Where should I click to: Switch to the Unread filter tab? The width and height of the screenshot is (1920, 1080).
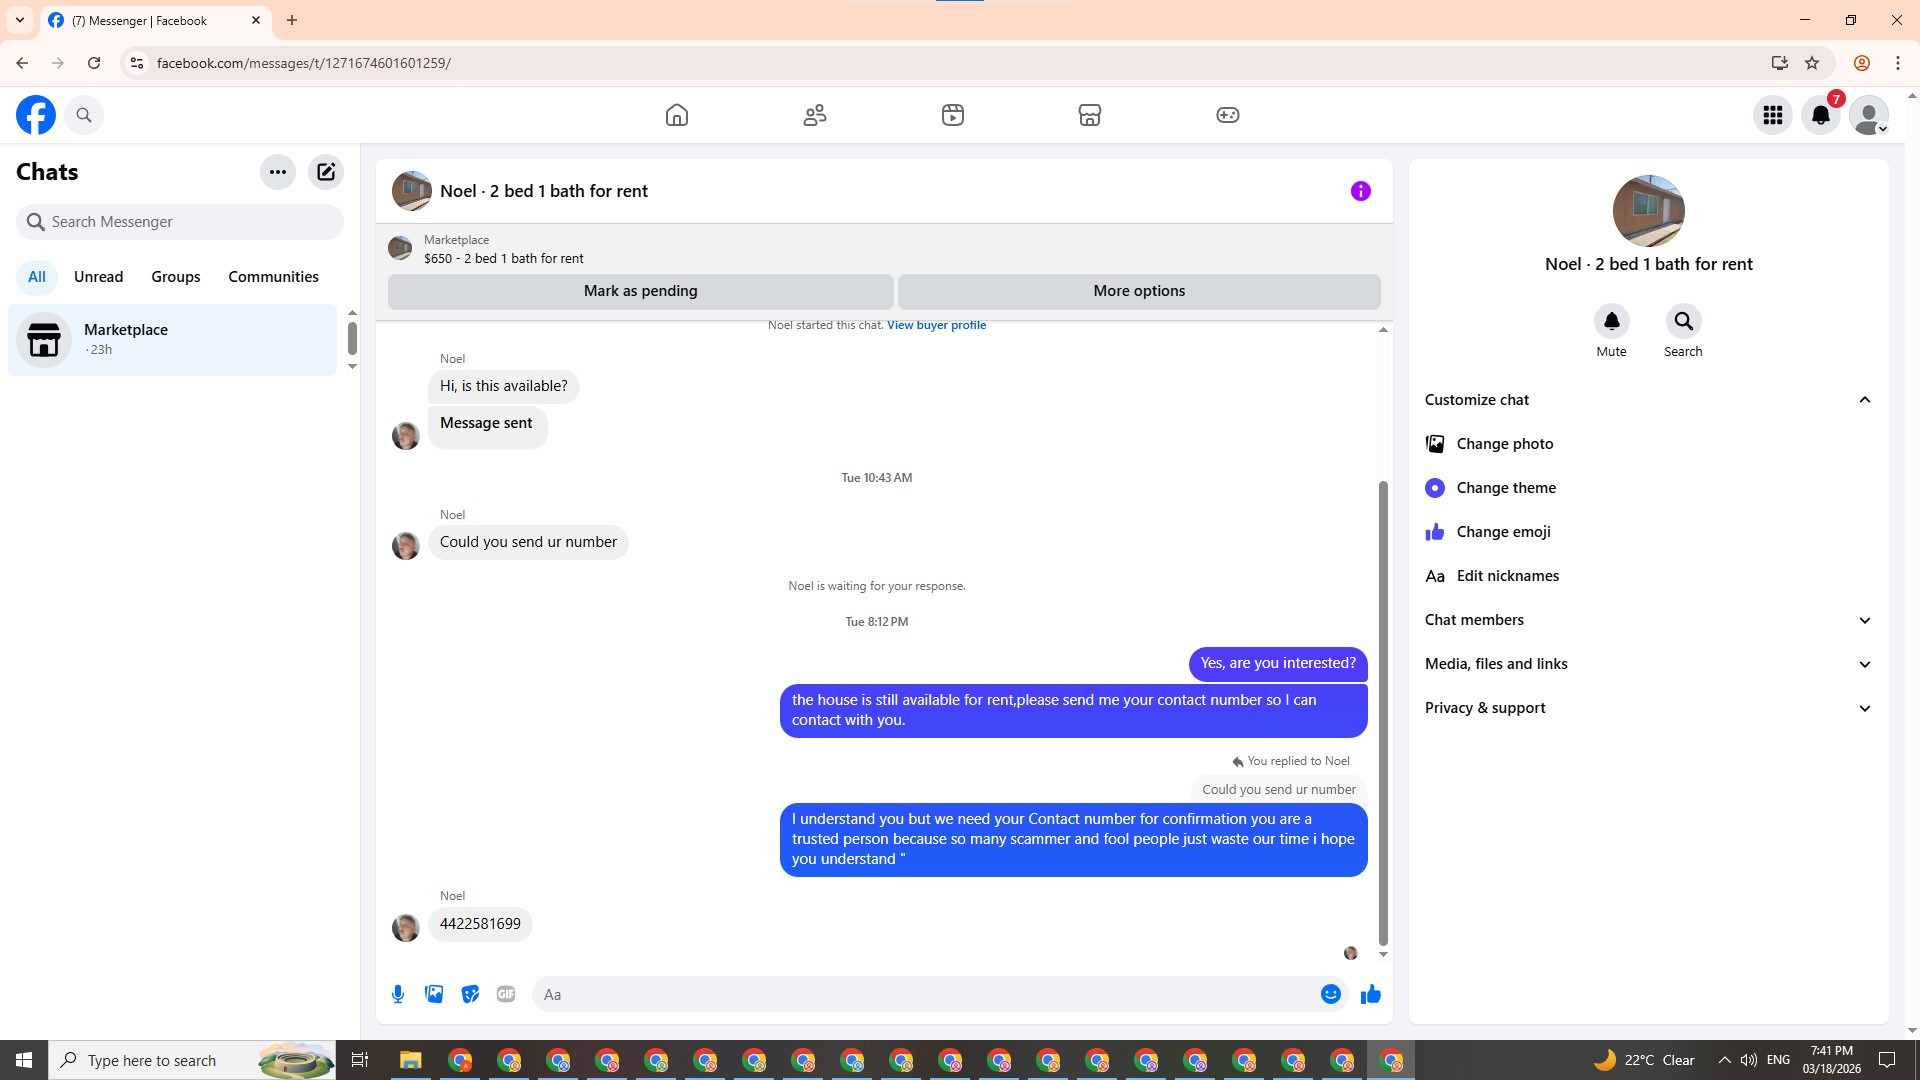coord(98,277)
